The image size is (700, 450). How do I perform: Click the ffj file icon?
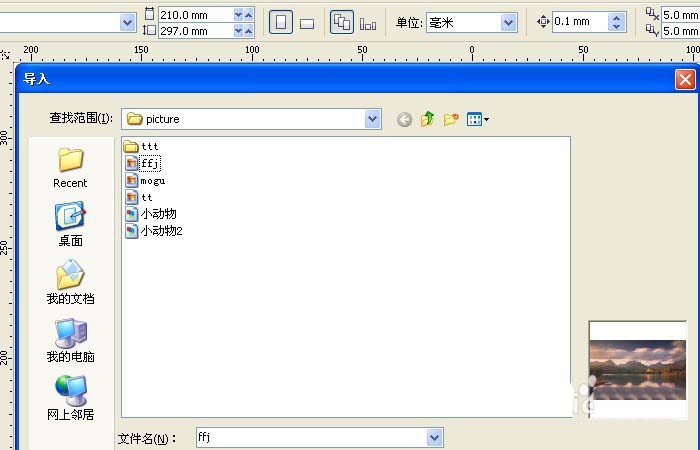tap(131, 163)
